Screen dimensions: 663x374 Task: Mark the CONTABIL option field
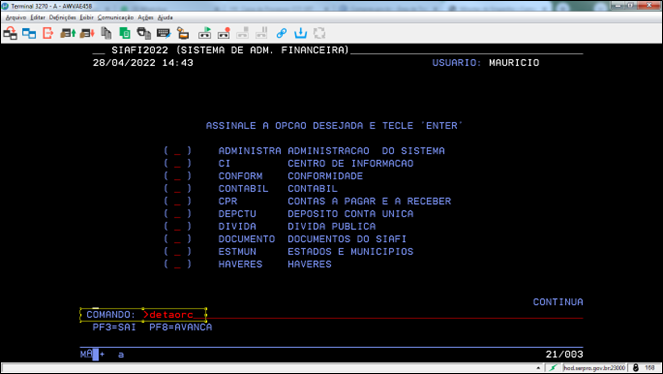pyautogui.click(x=178, y=189)
